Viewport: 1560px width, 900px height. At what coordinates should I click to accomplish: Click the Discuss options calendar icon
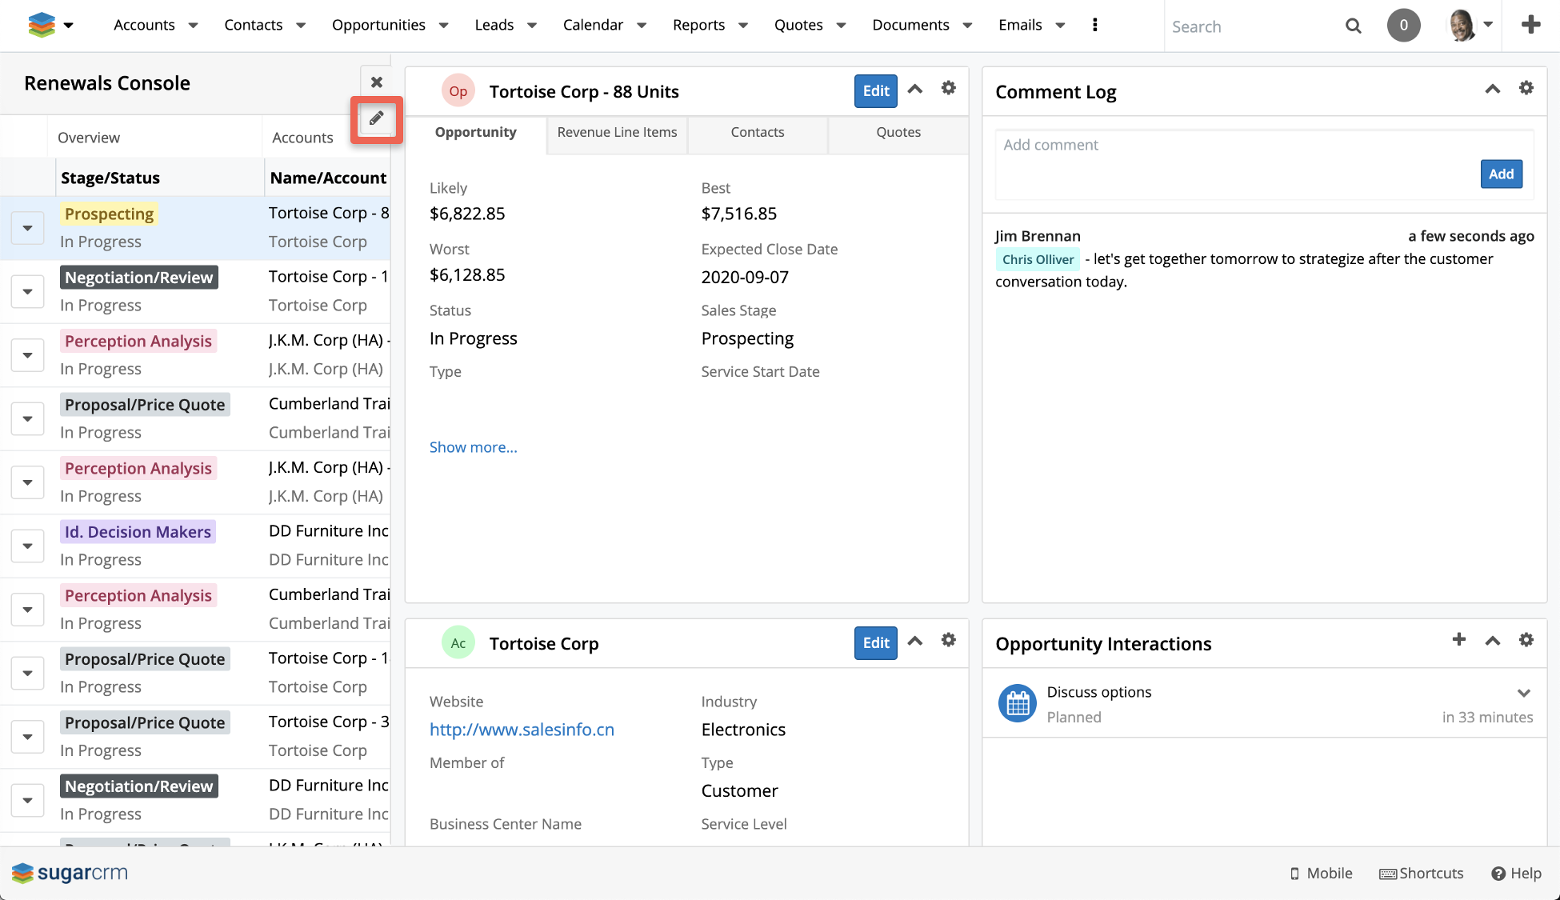[x=1017, y=704]
